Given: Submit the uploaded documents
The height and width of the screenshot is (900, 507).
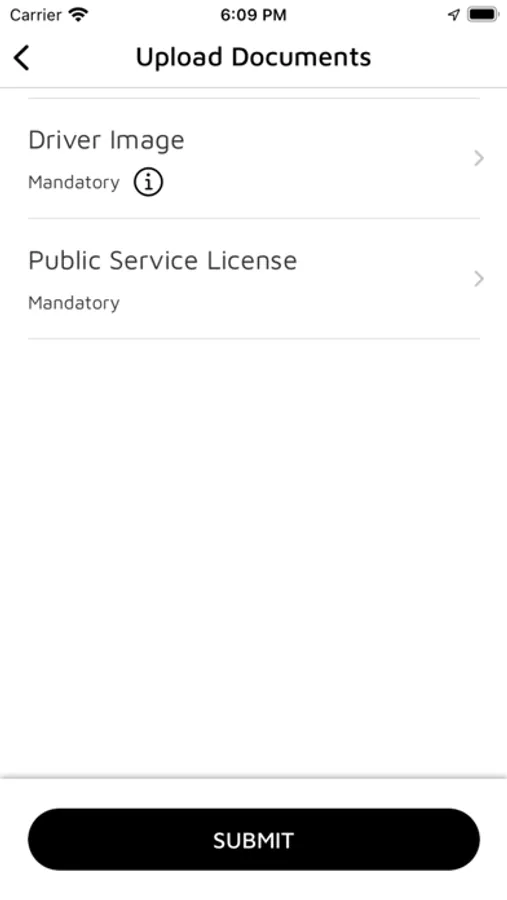Looking at the screenshot, I should click(254, 840).
